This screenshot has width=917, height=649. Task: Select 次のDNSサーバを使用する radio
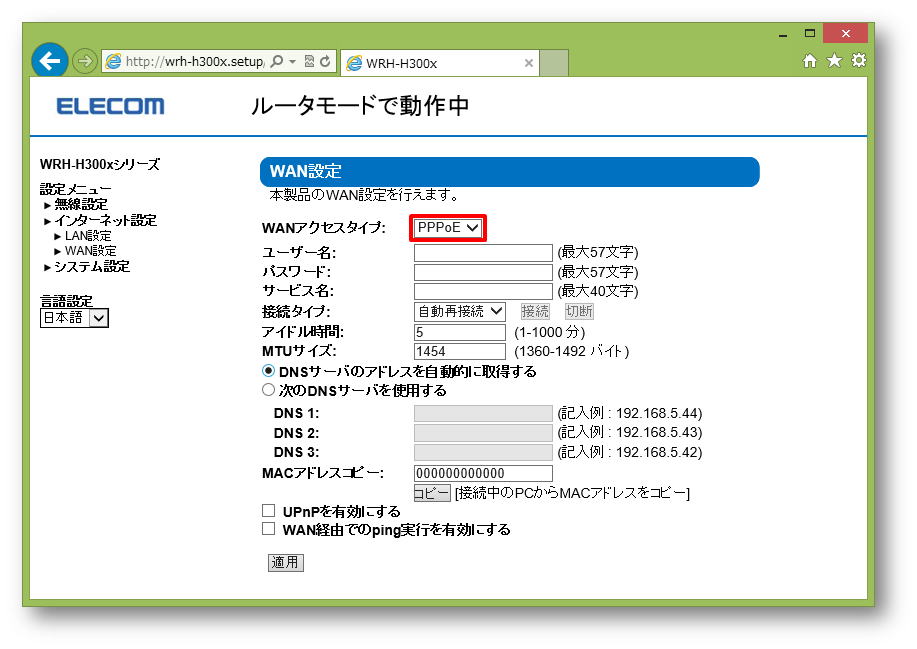(268, 389)
